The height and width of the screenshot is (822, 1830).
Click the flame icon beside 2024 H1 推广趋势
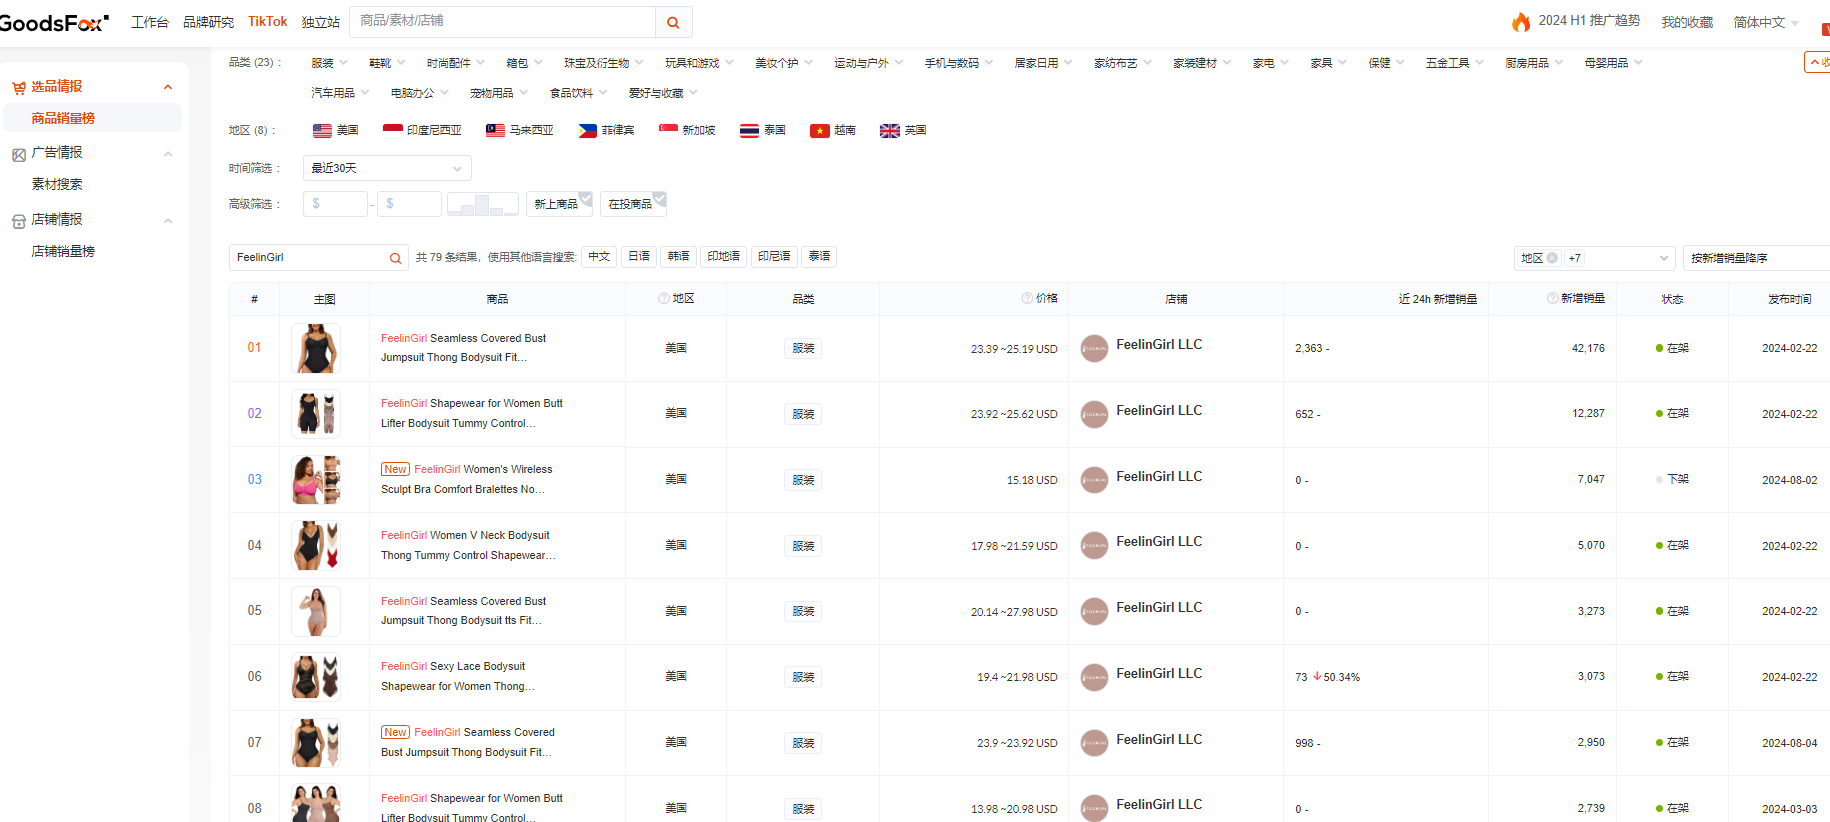point(1521,22)
